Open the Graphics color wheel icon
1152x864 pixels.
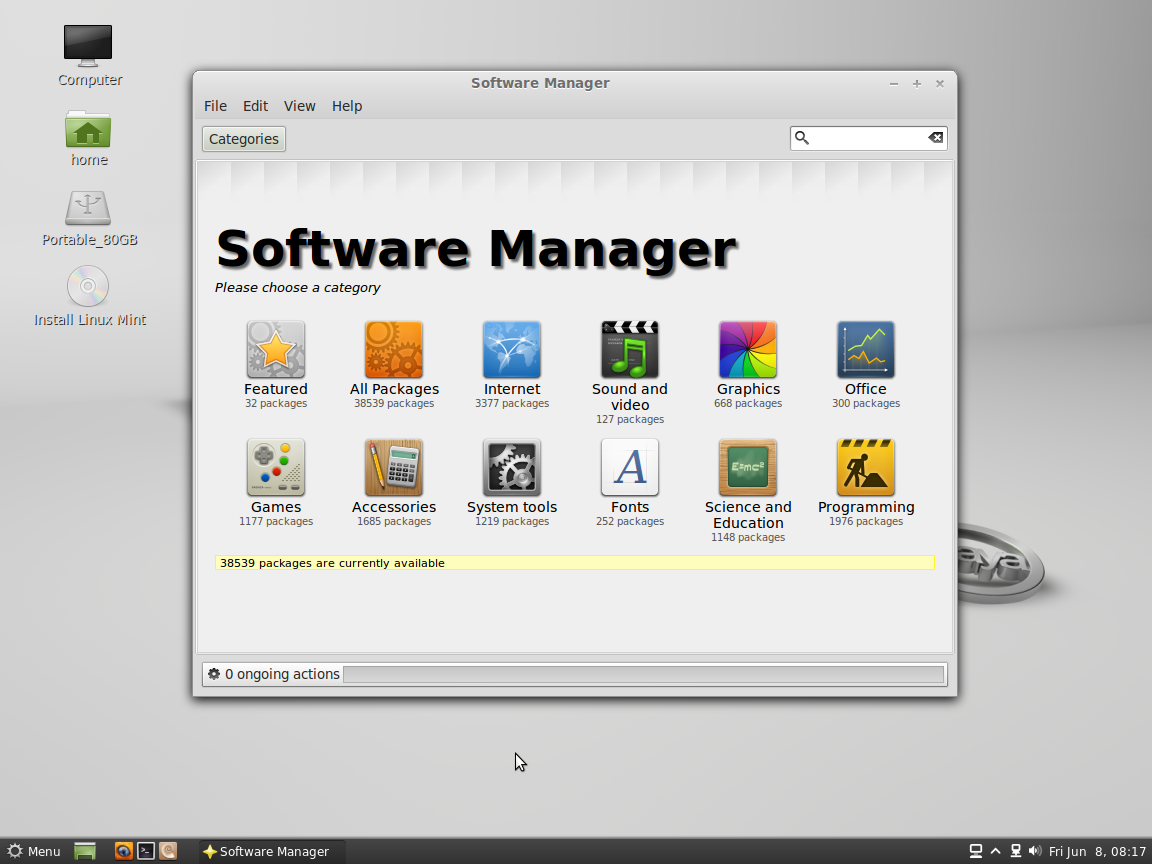click(x=748, y=349)
